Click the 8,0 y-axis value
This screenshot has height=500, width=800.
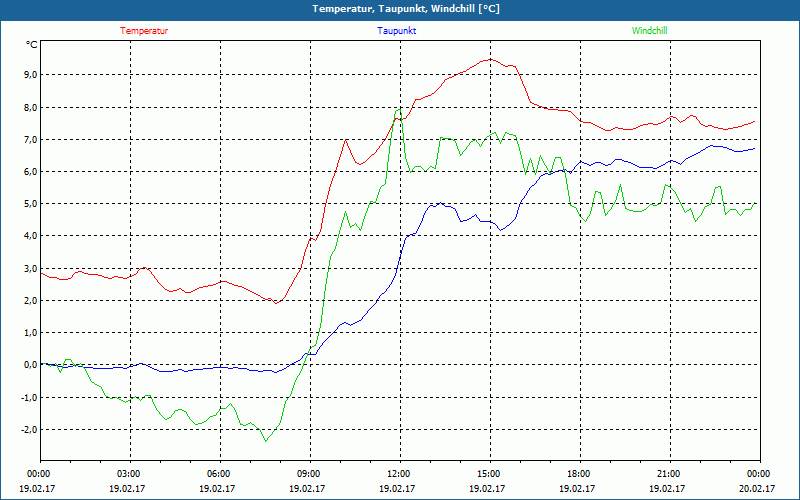click(31, 108)
